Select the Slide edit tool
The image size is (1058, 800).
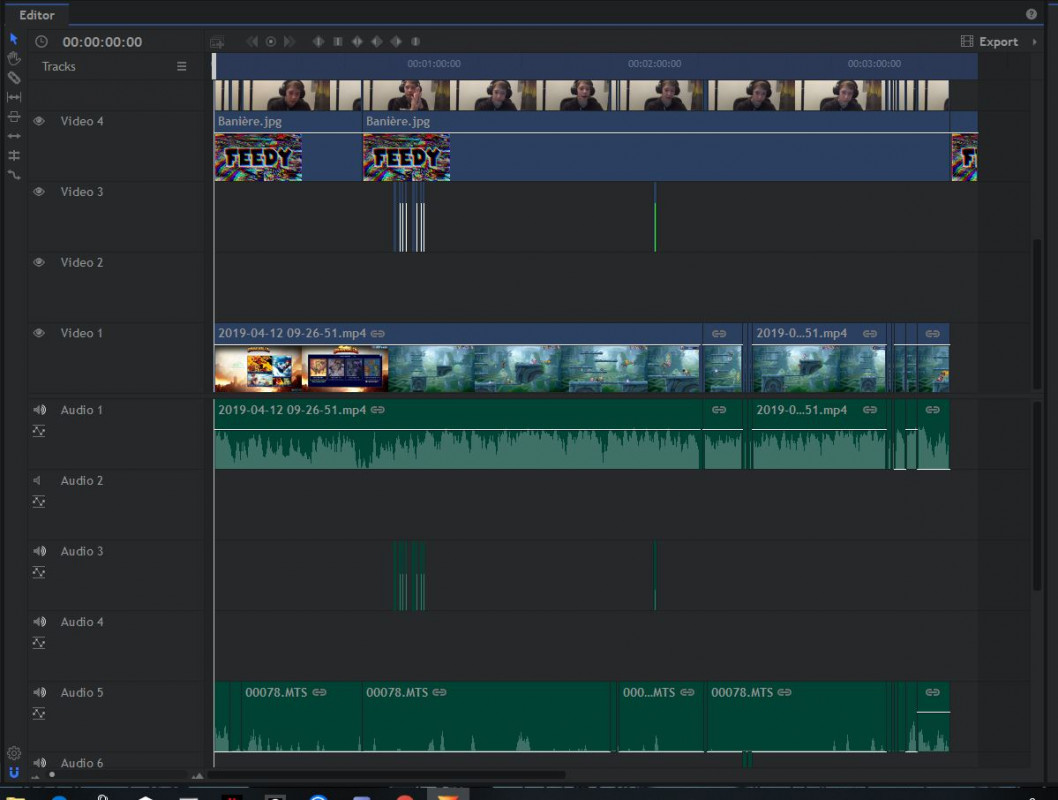(13, 117)
